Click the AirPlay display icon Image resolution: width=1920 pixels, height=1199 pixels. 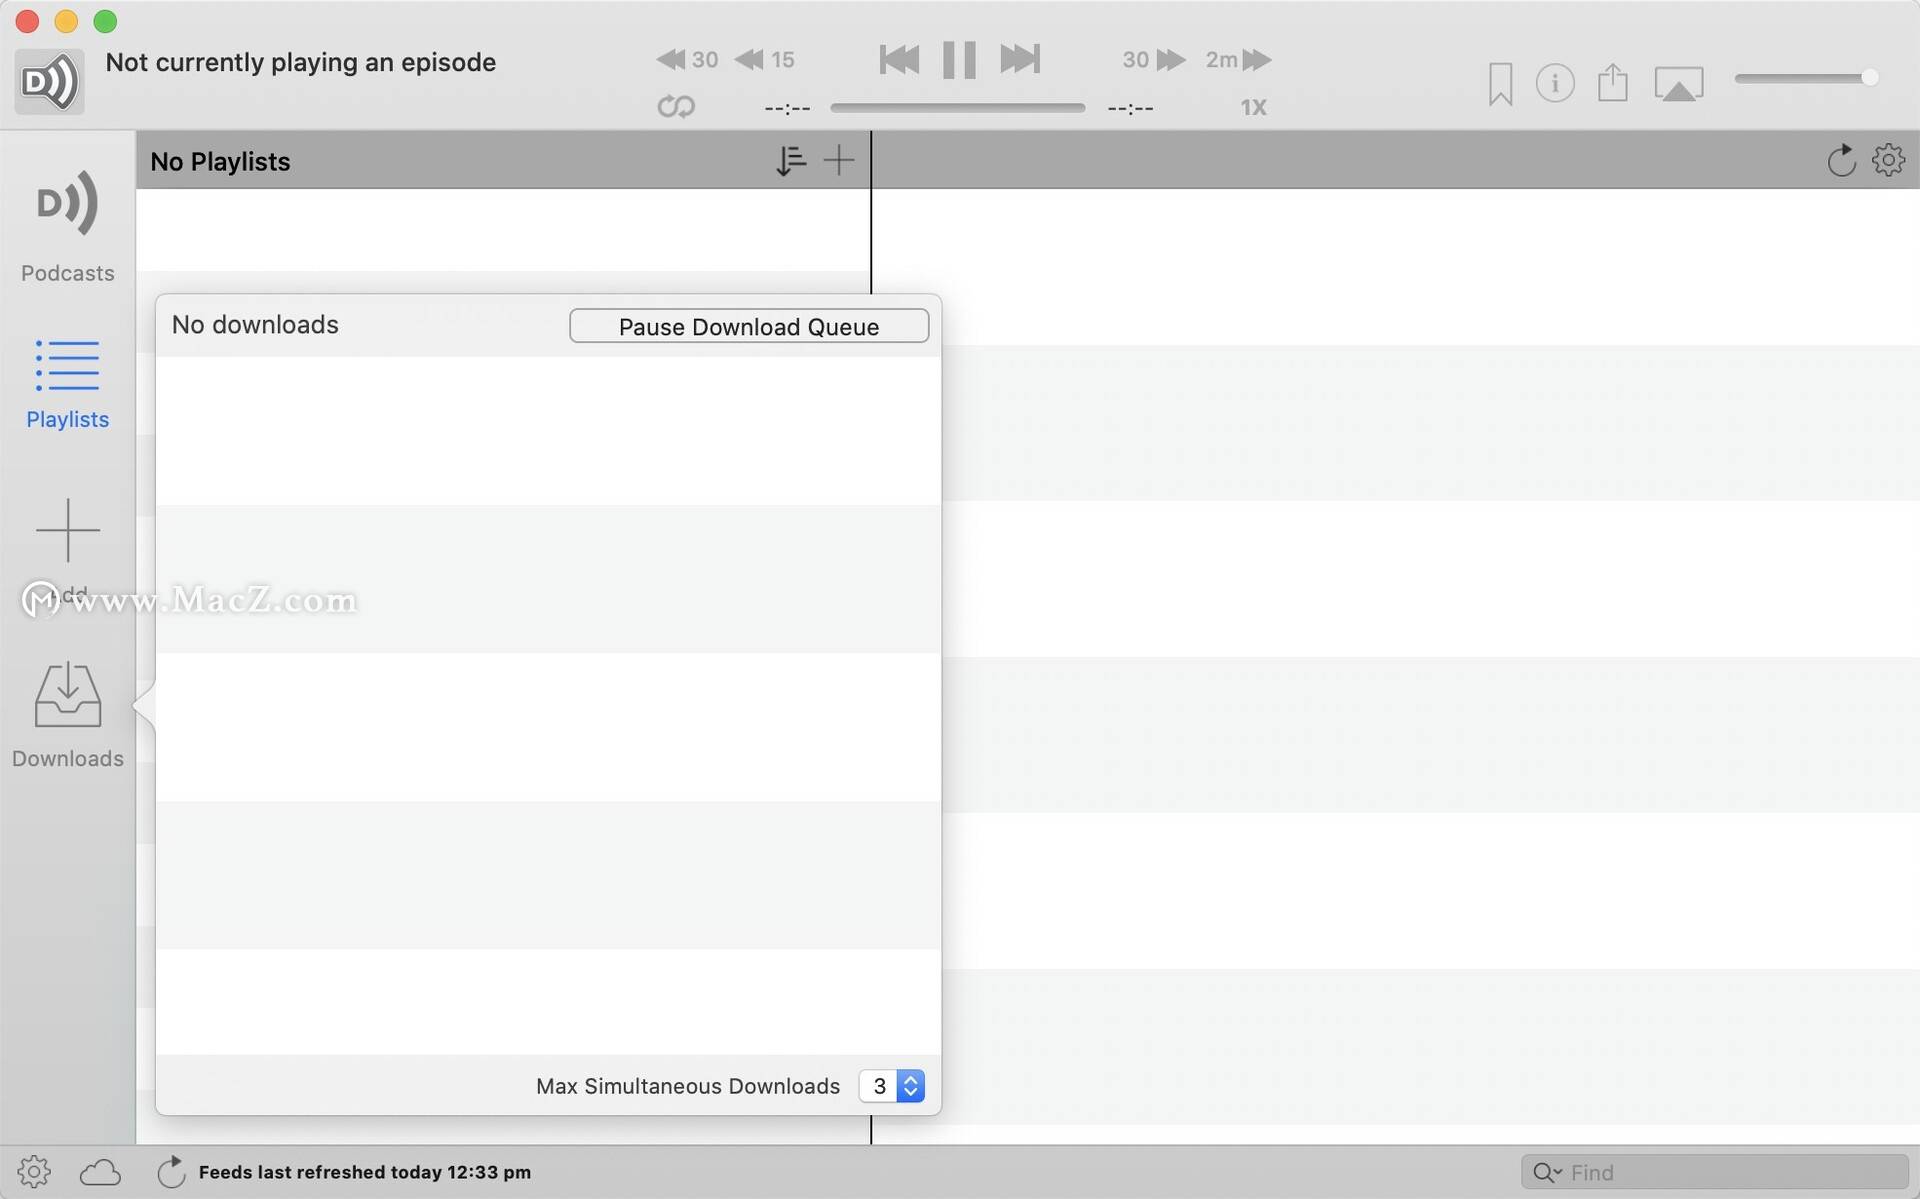pos(1678,83)
